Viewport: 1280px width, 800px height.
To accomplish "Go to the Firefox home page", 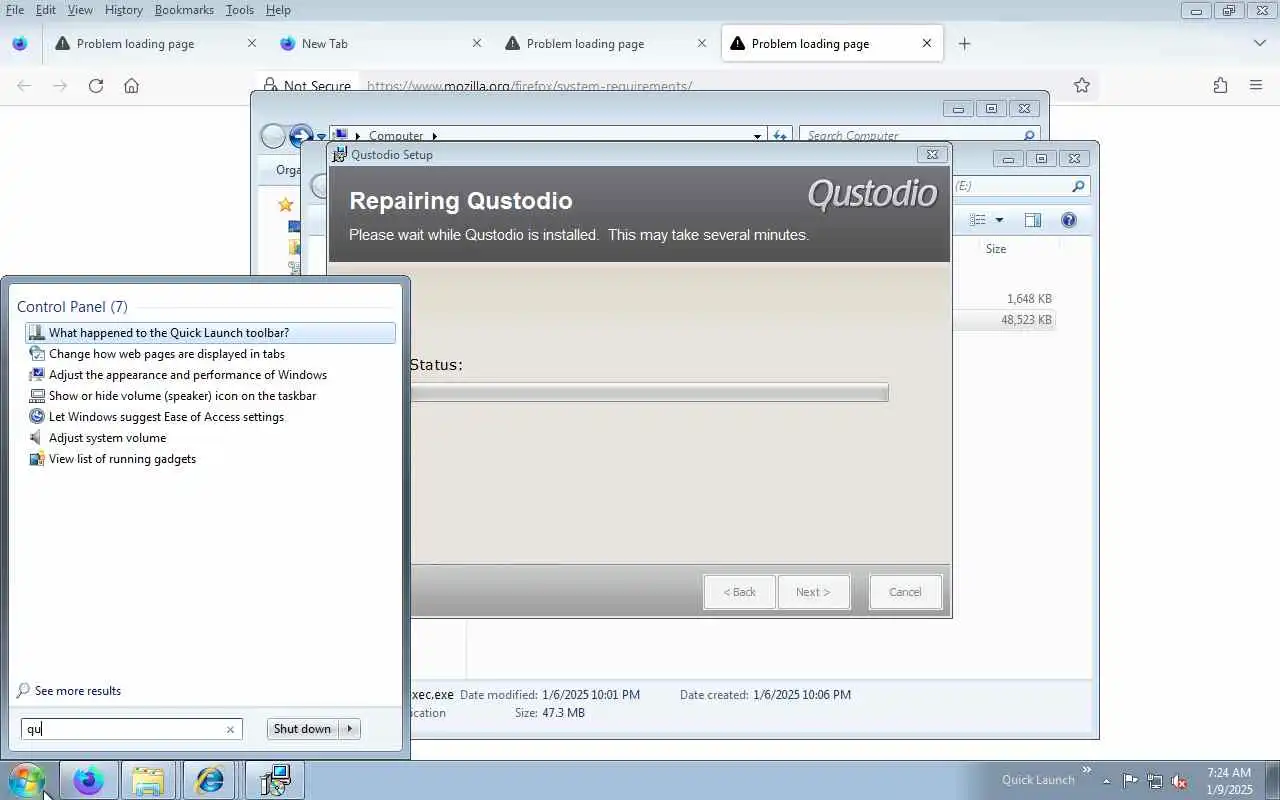I will [x=131, y=86].
